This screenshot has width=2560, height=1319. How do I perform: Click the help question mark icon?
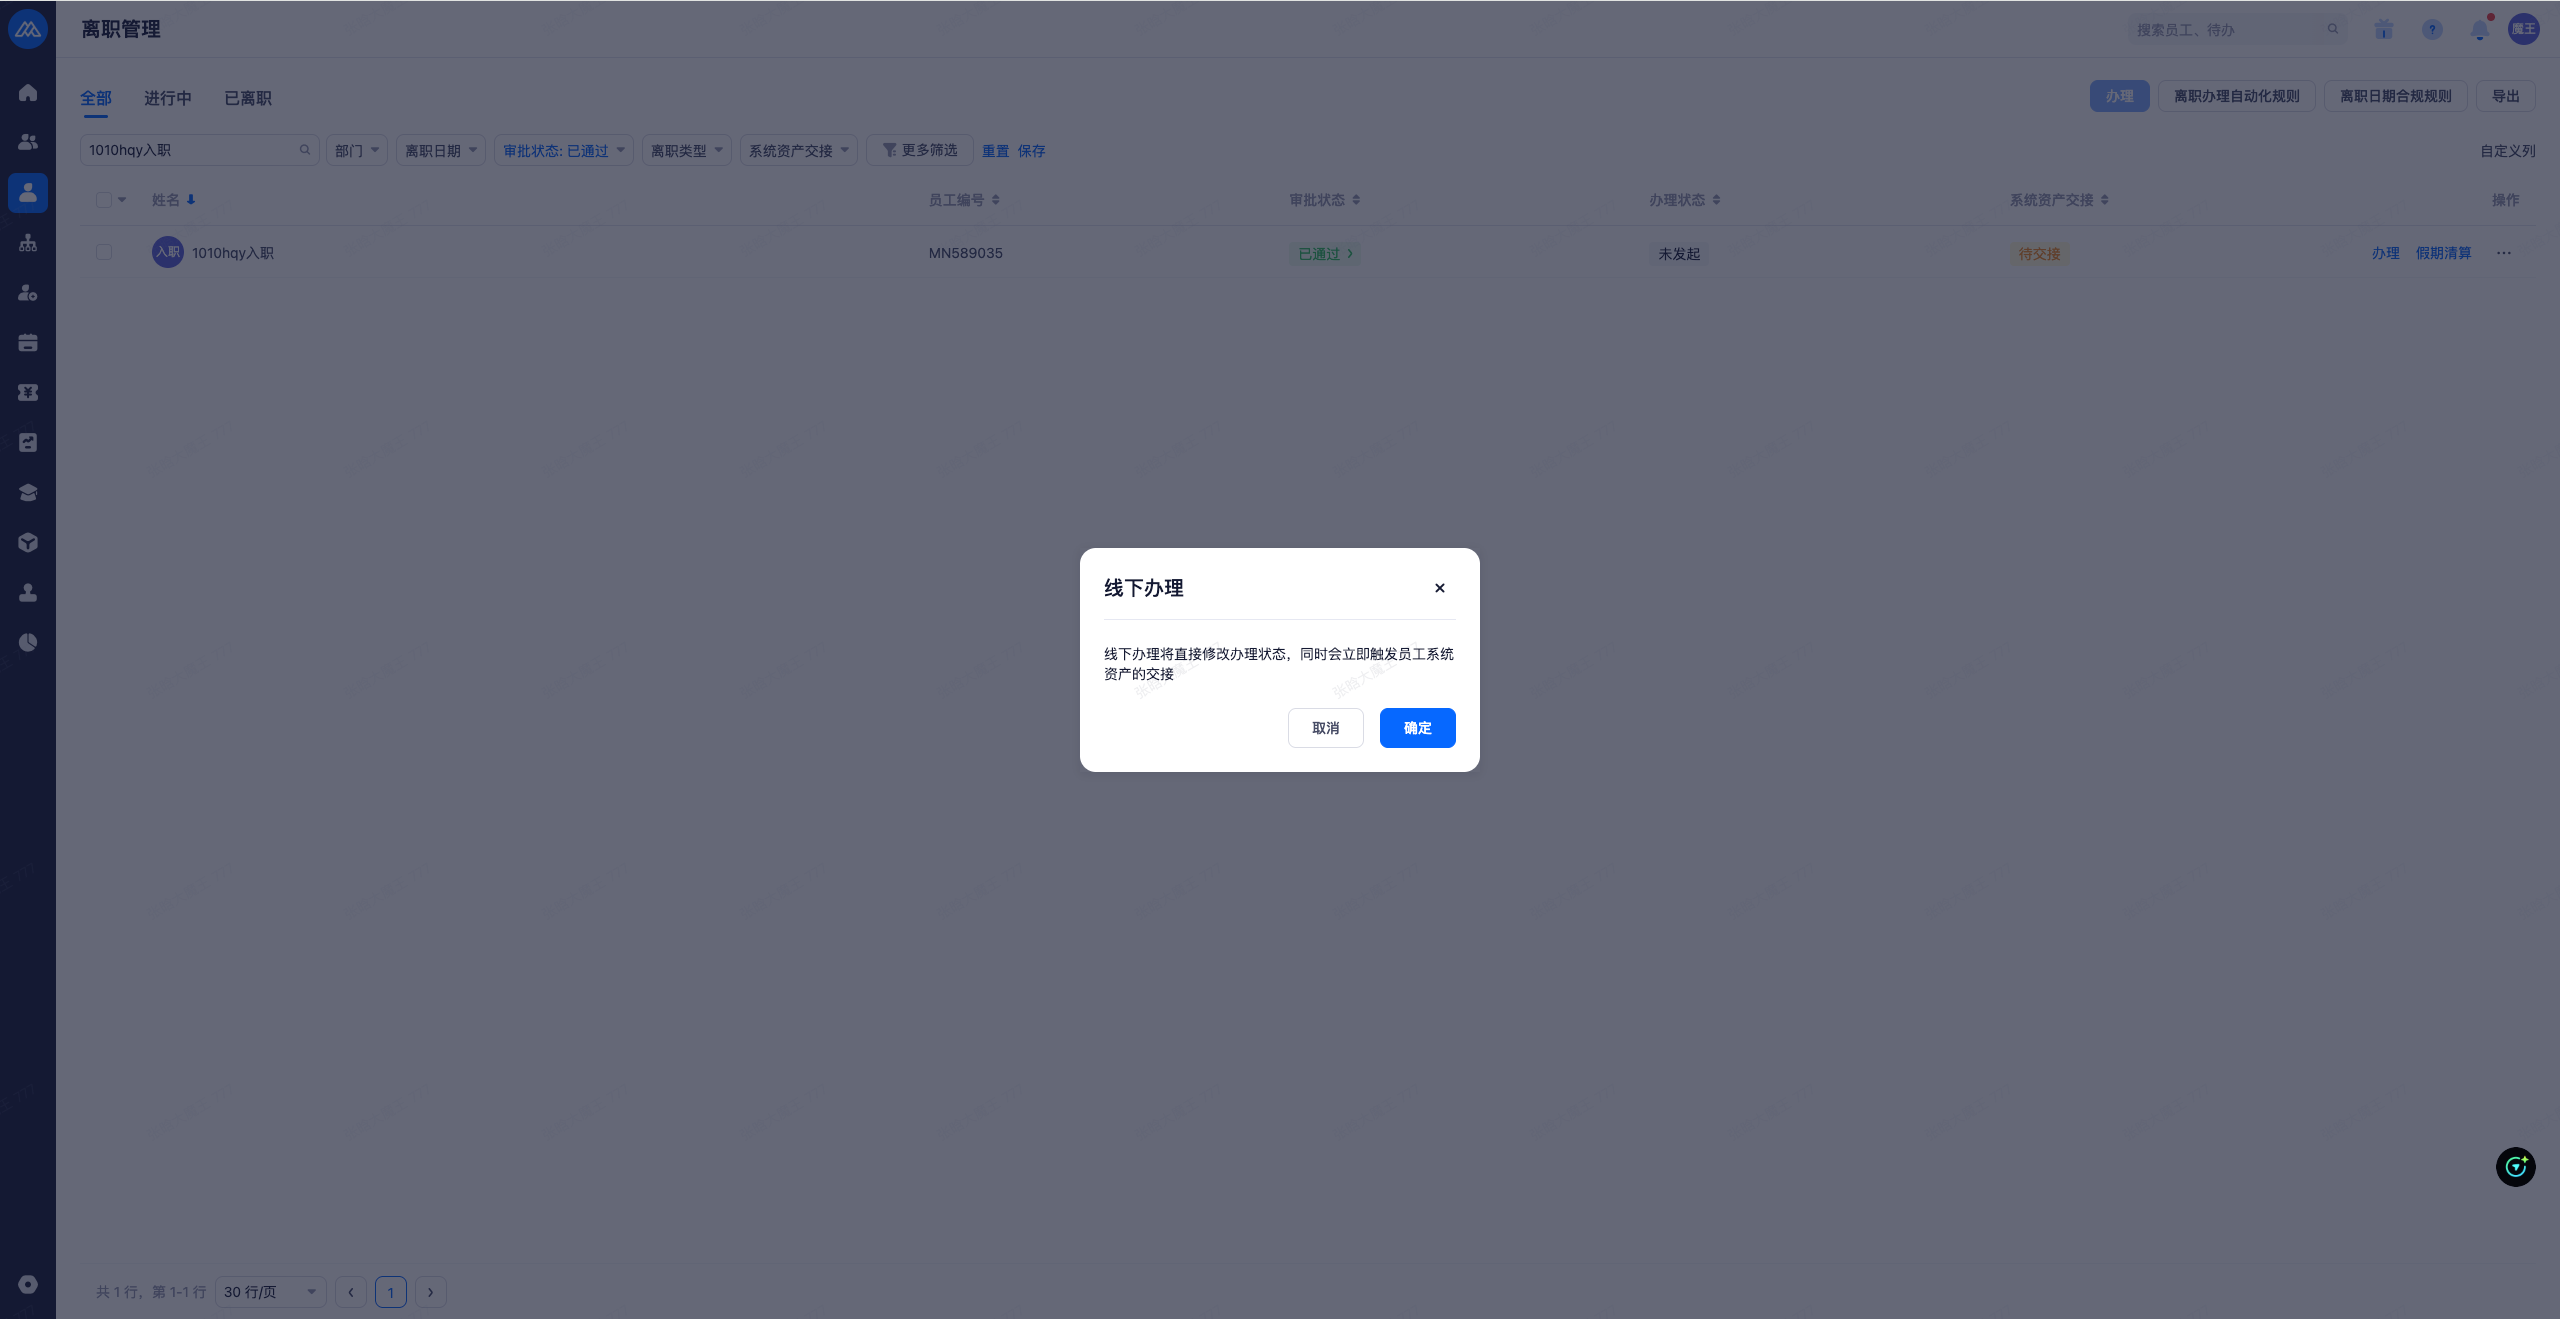pos(2432,30)
